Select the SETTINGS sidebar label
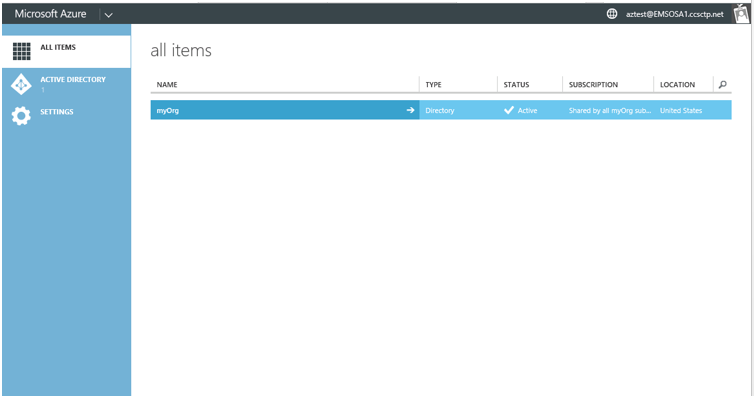754x396 pixels. click(57, 111)
